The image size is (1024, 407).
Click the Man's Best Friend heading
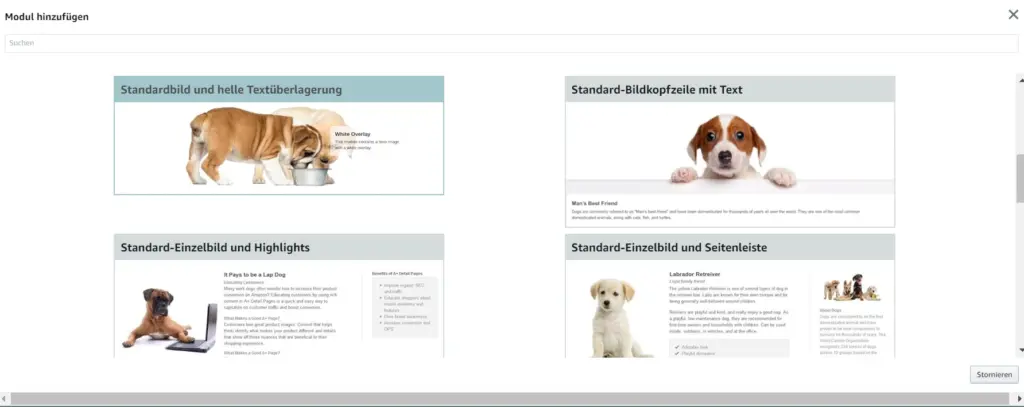click(594, 203)
